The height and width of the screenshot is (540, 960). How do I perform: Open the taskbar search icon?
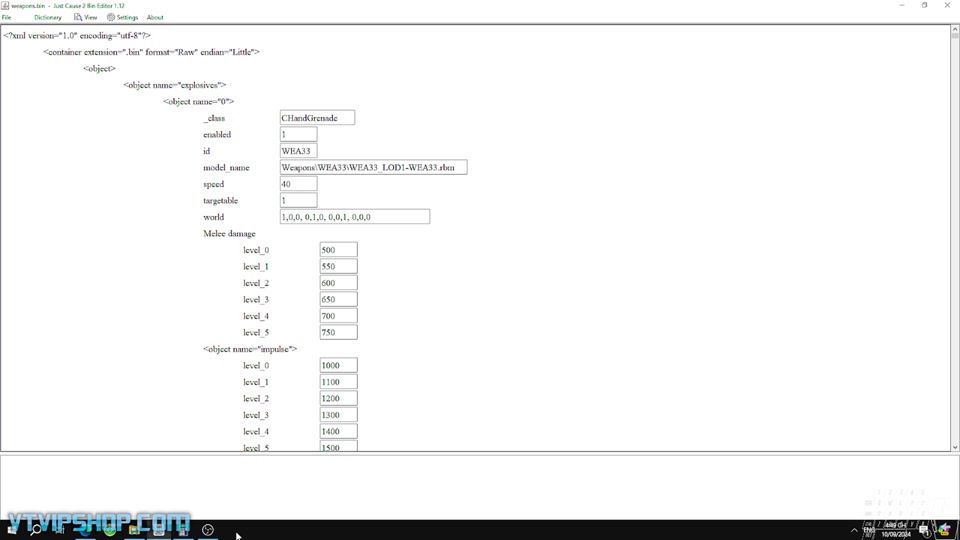coord(35,530)
